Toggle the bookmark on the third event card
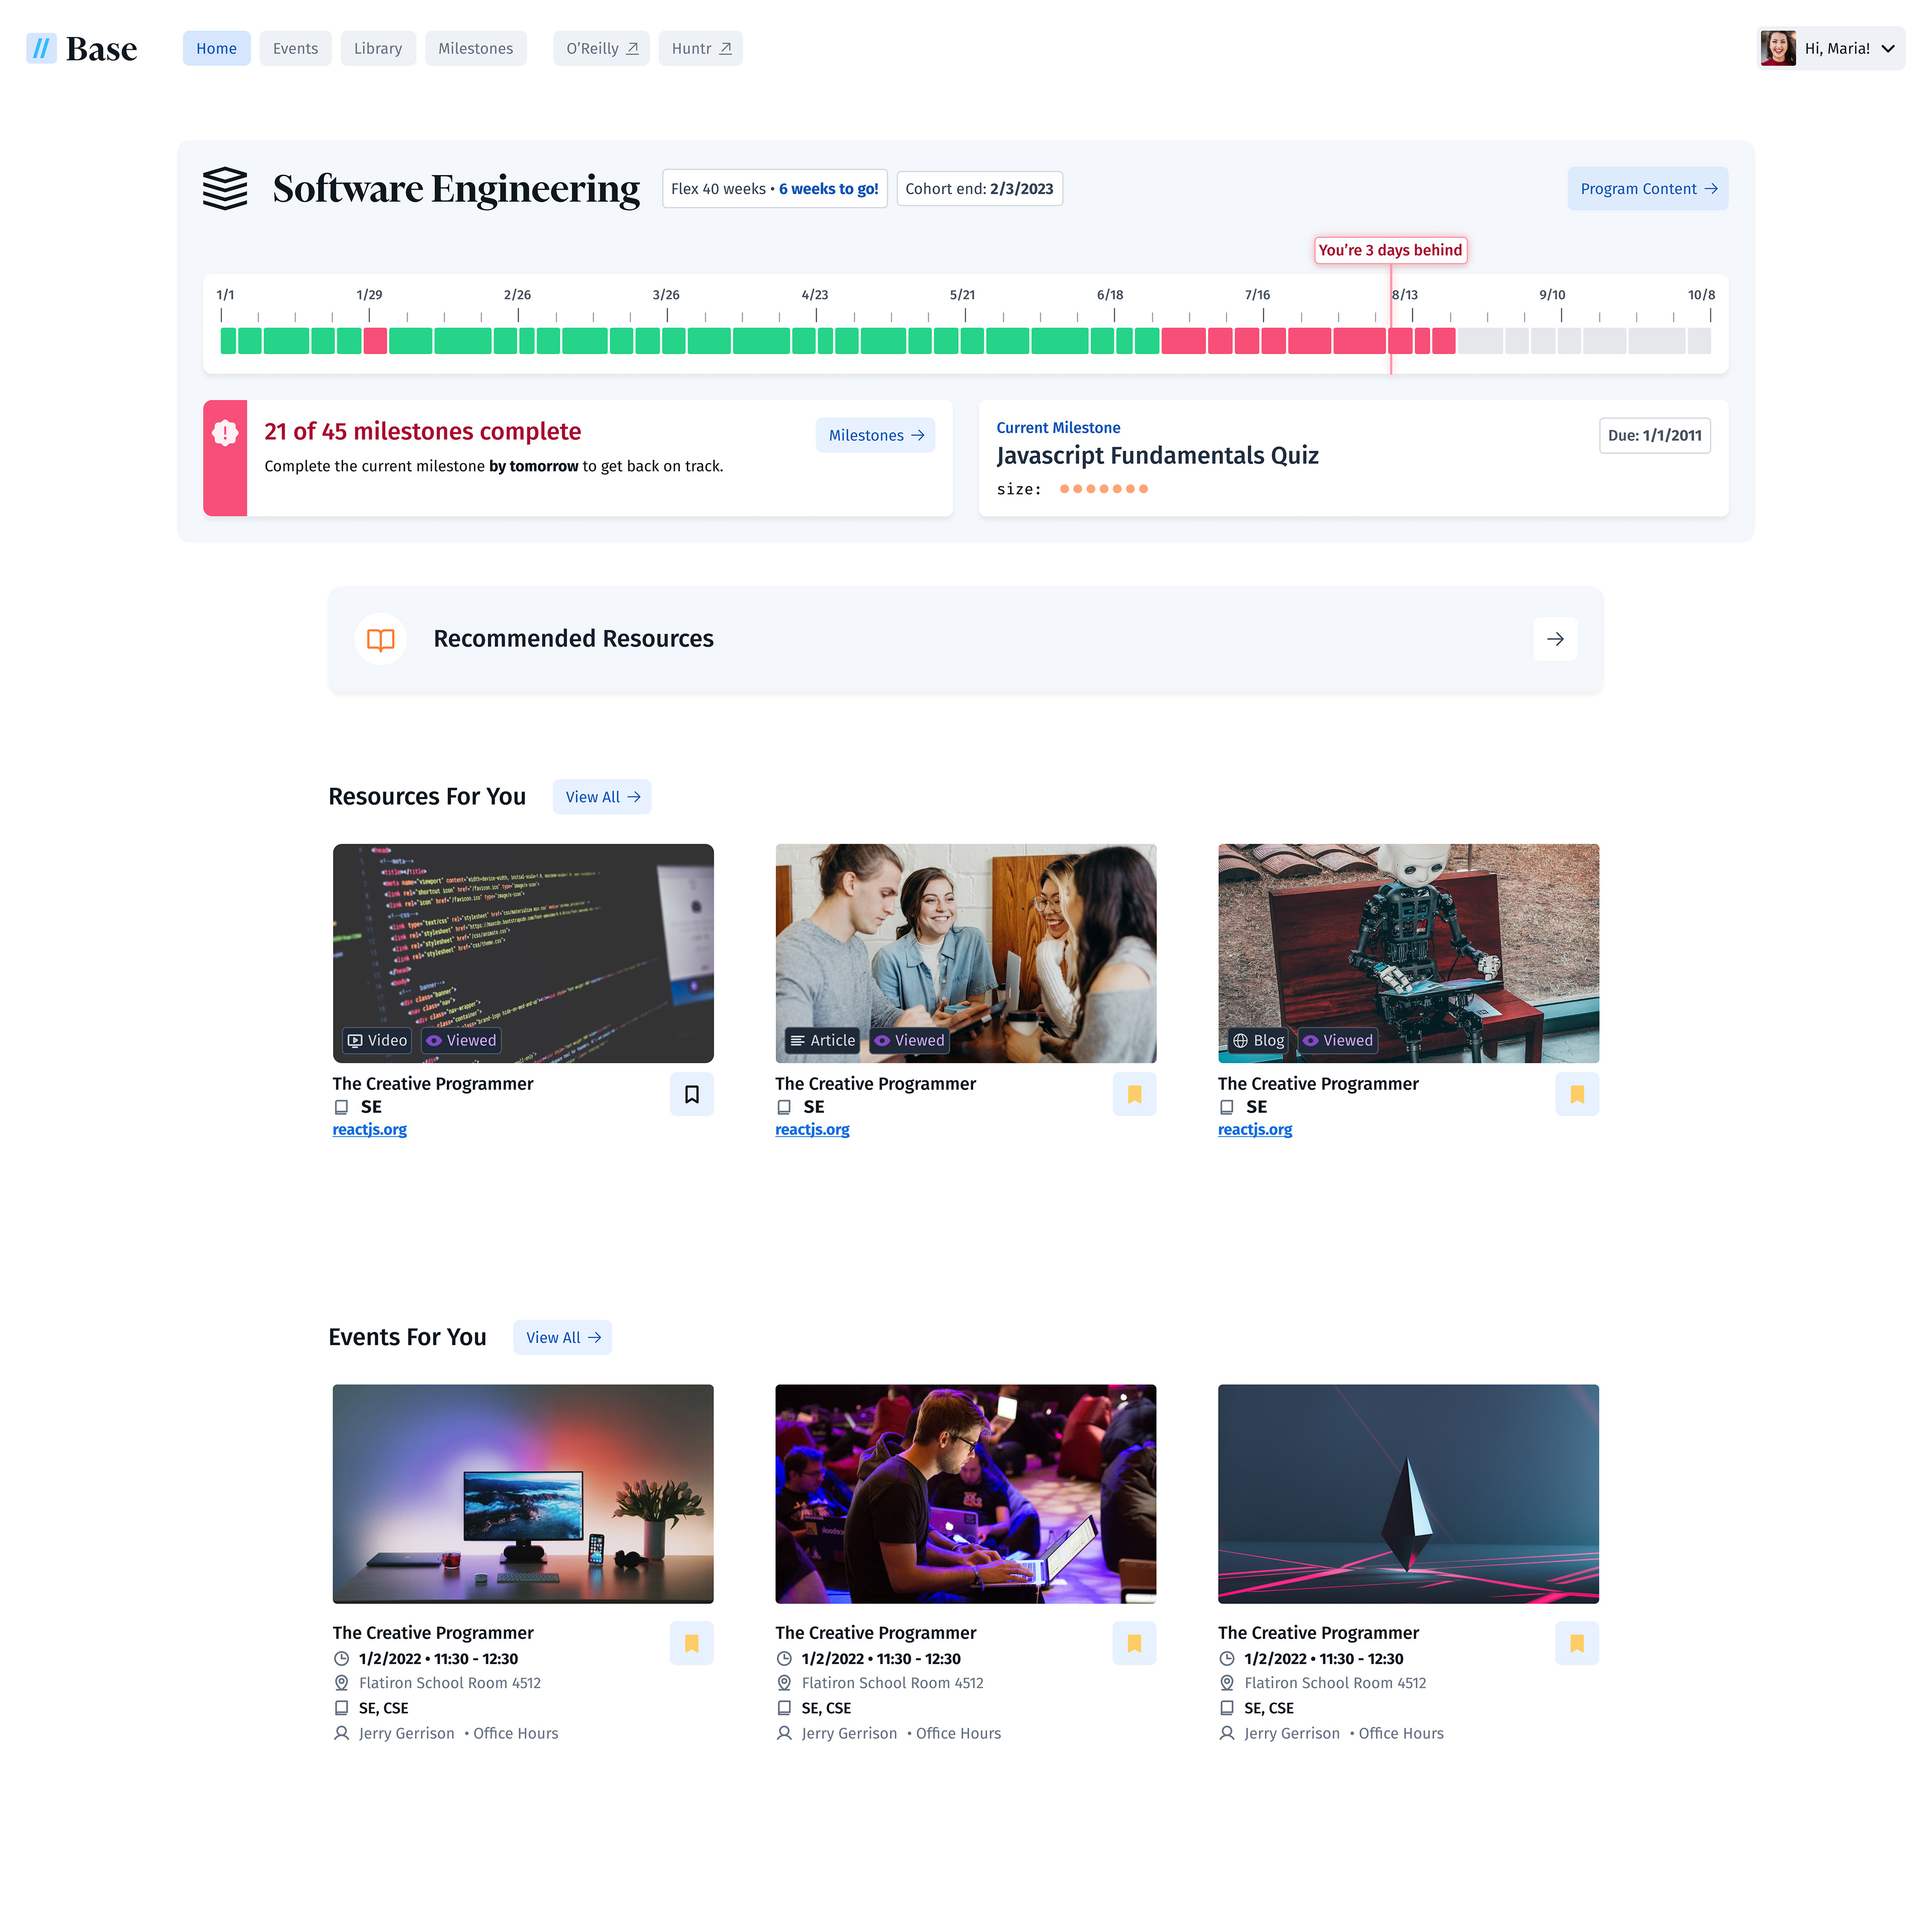This screenshot has height=1915, width=1932. [x=1577, y=1643]
